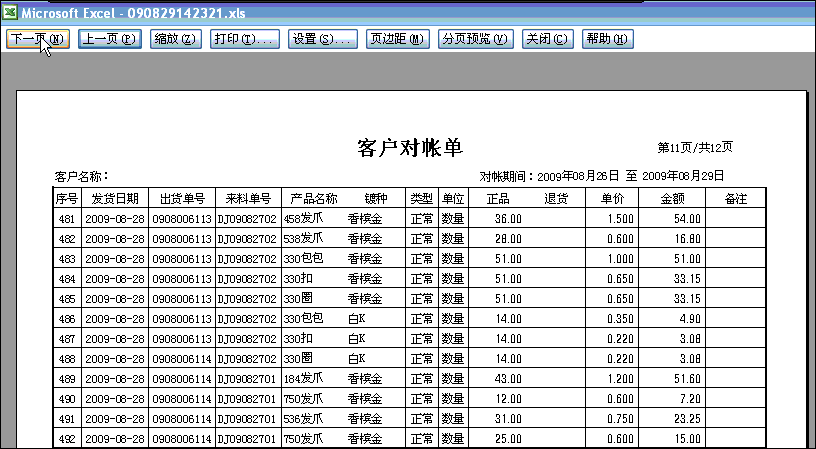Click quantity 36.00 in row 481

(508, 219)
